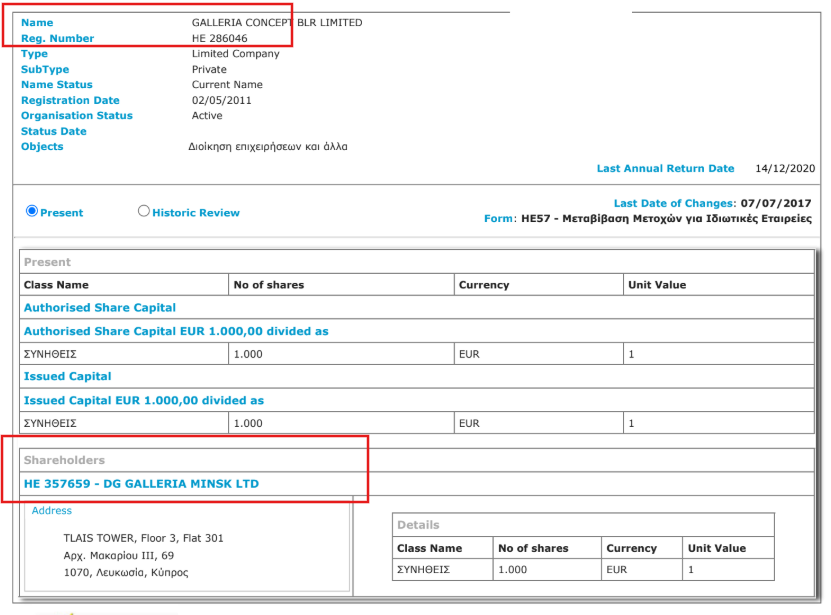Click the Organisation Status label
The height and width of the screenshot is (615, 831).
tap(76, 116)
